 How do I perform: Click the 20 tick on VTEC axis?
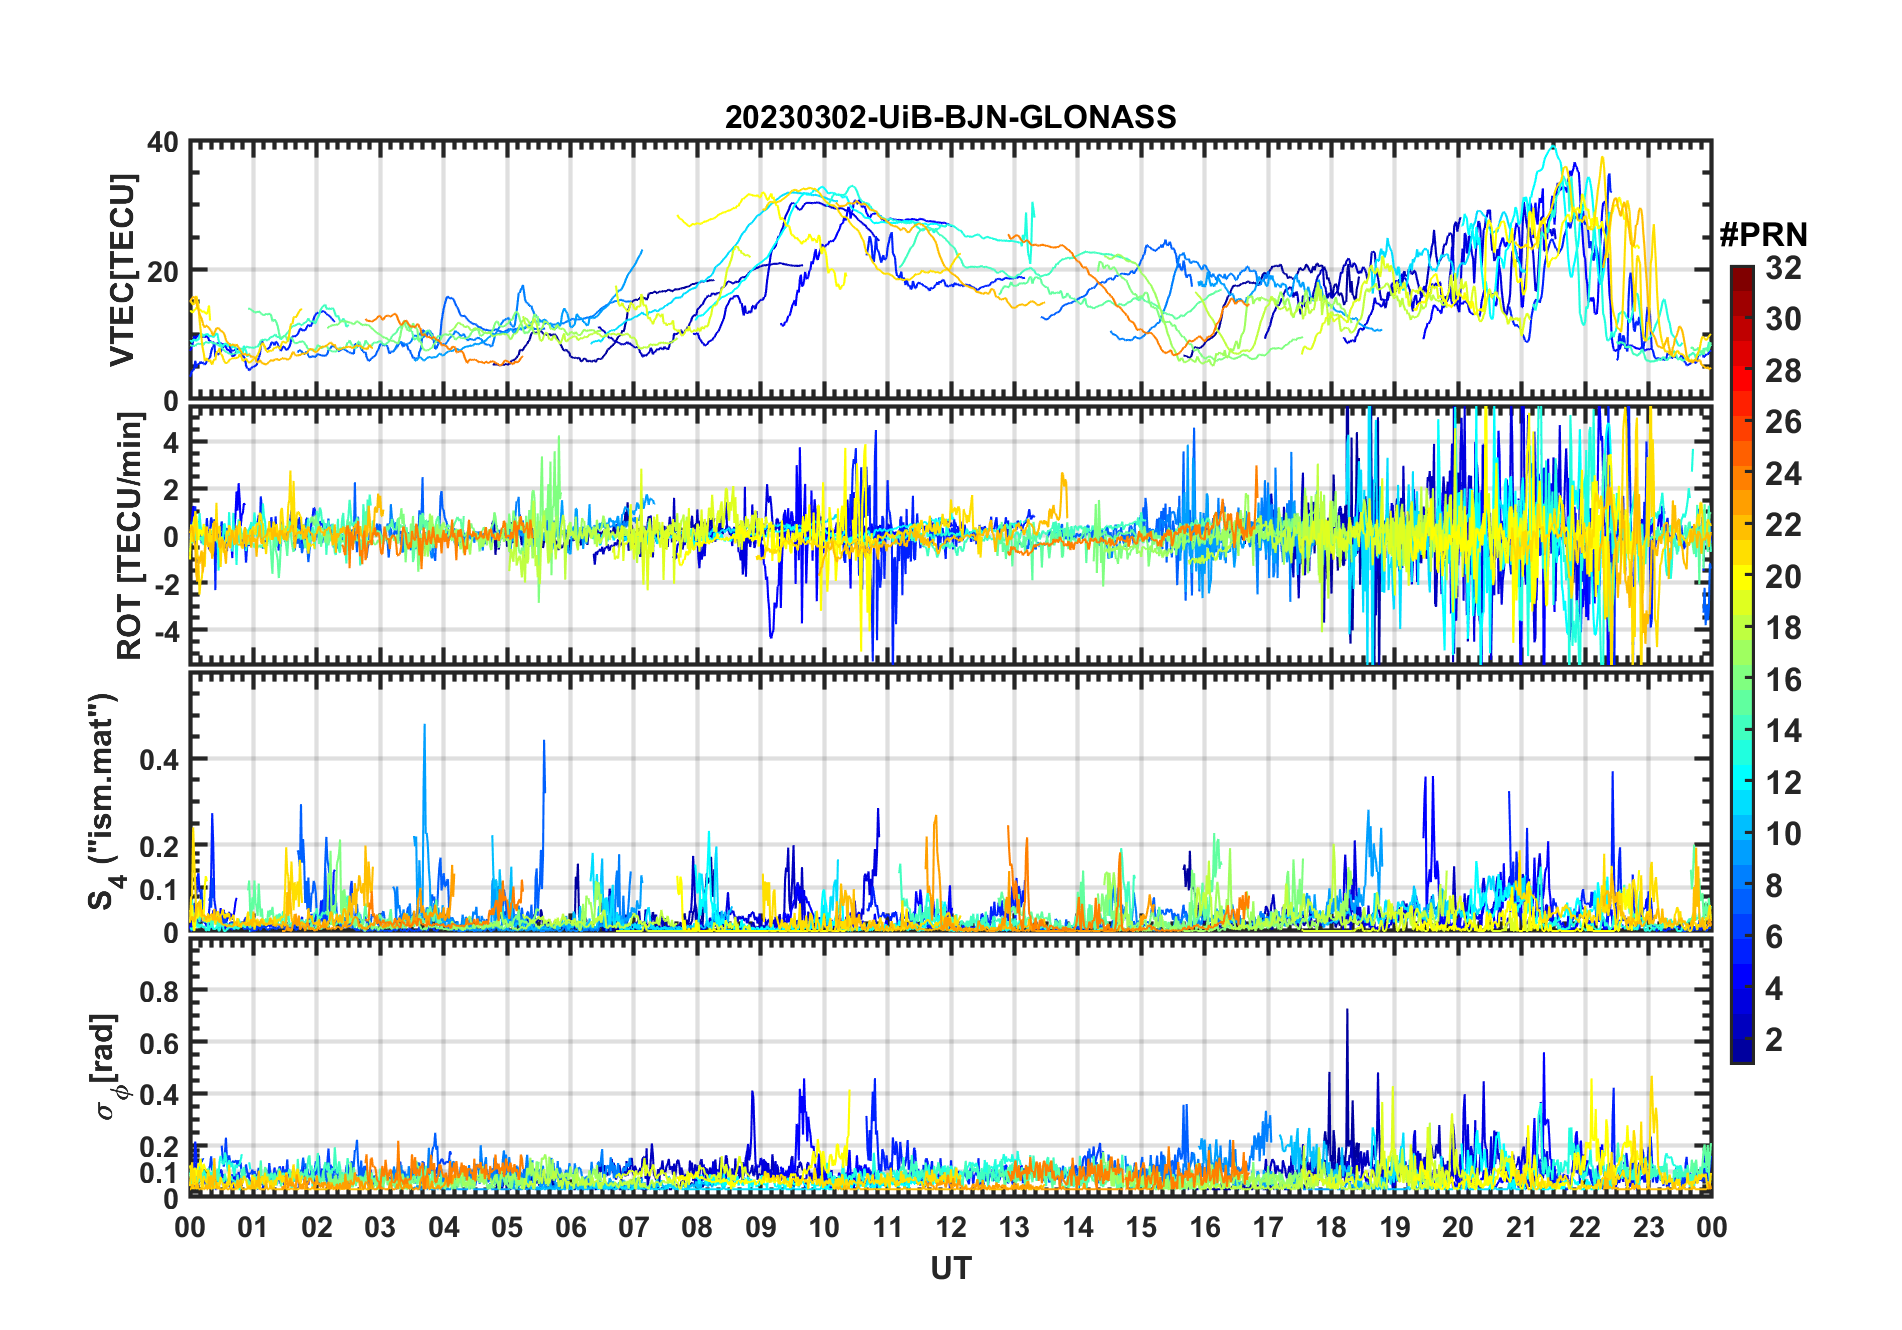[163, 271]
